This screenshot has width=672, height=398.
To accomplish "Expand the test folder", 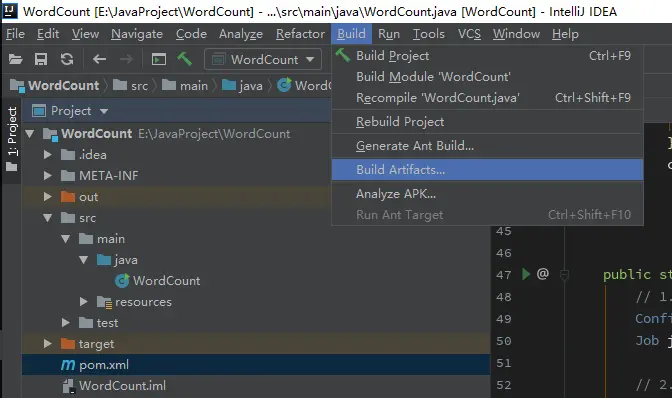I will point(66,323).
